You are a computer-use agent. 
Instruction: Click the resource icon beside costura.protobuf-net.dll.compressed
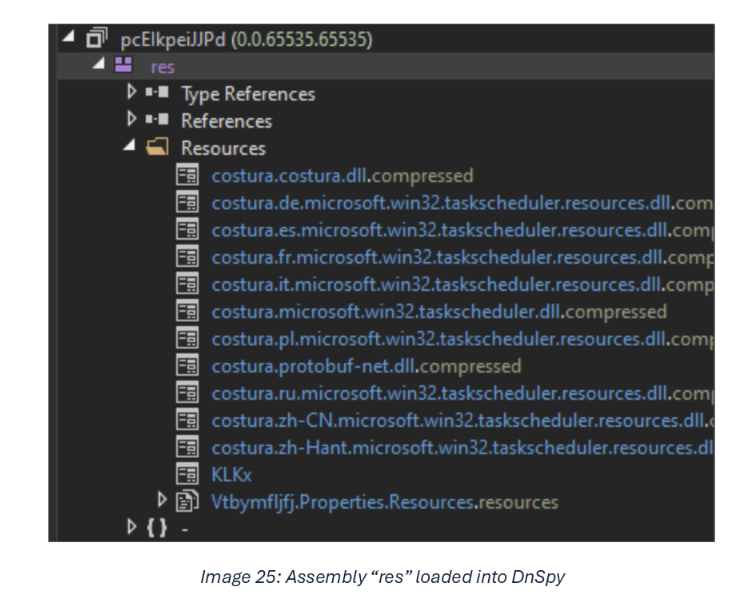[187, 365]
